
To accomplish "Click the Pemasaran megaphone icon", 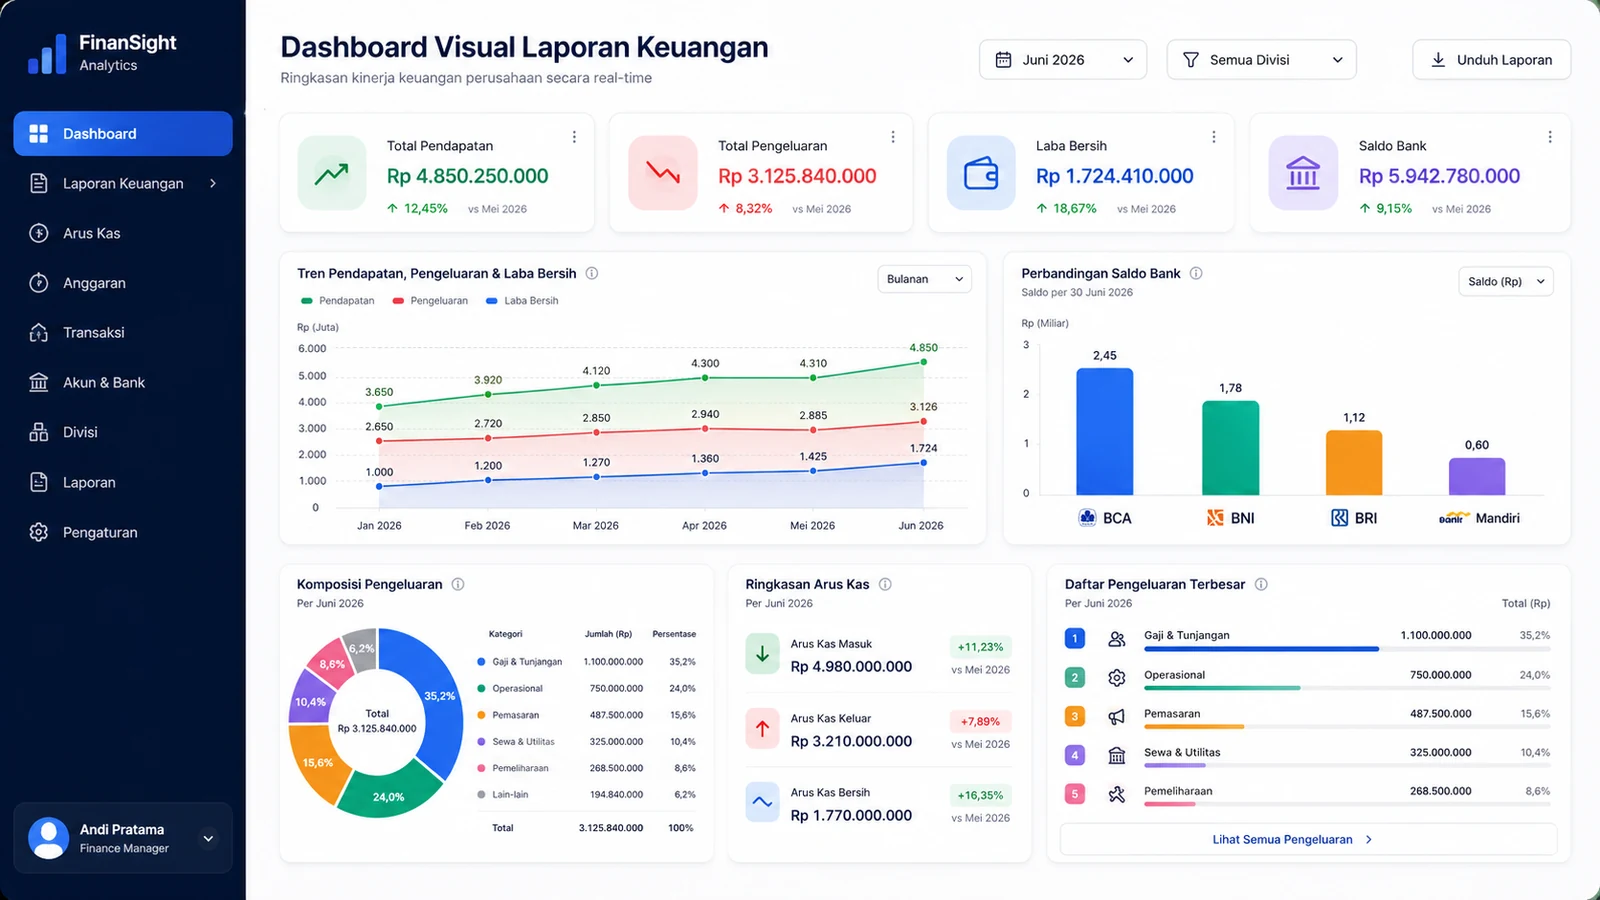I will tap(1117, 717).
